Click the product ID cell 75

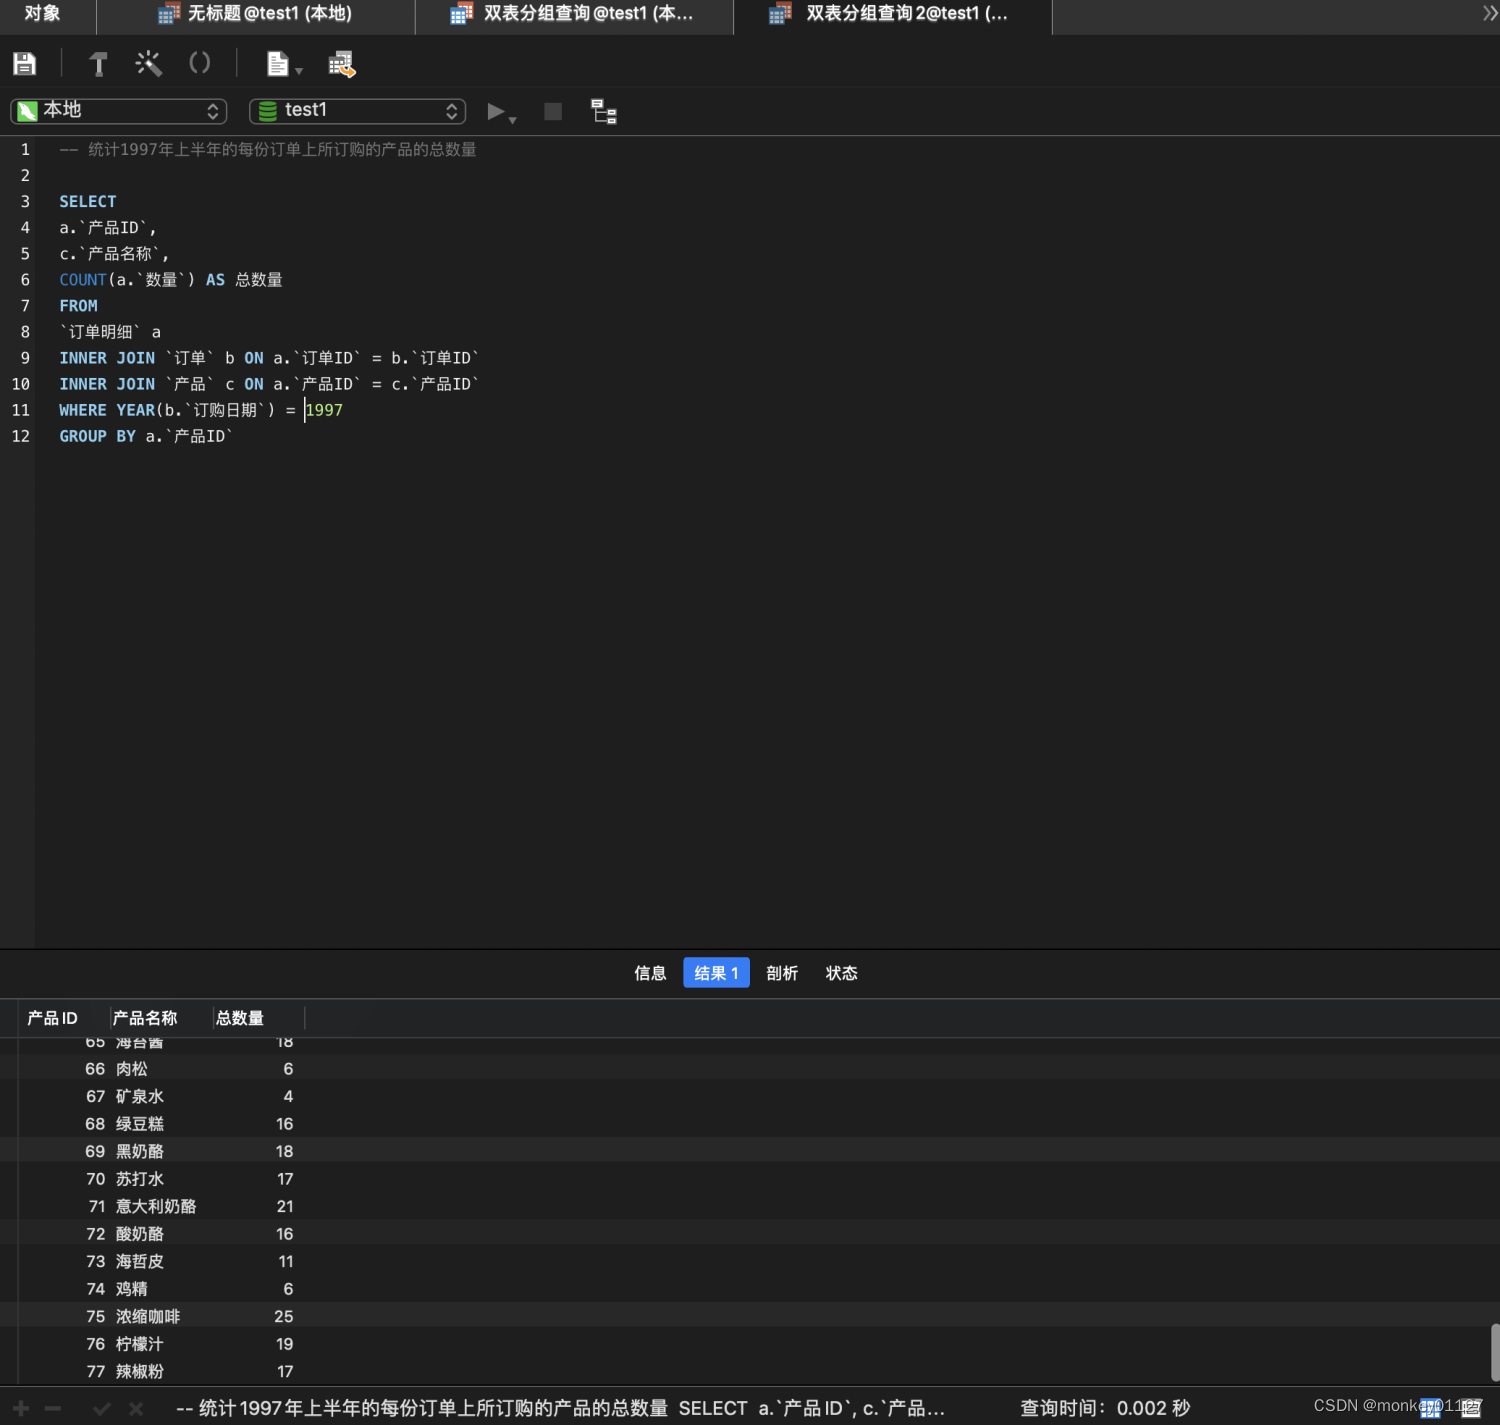[x=96, y=1317]
